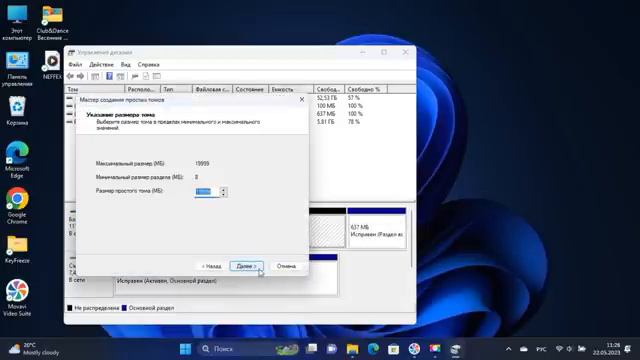Launch Google Chrome from desktop shortcut

[17, 206]
